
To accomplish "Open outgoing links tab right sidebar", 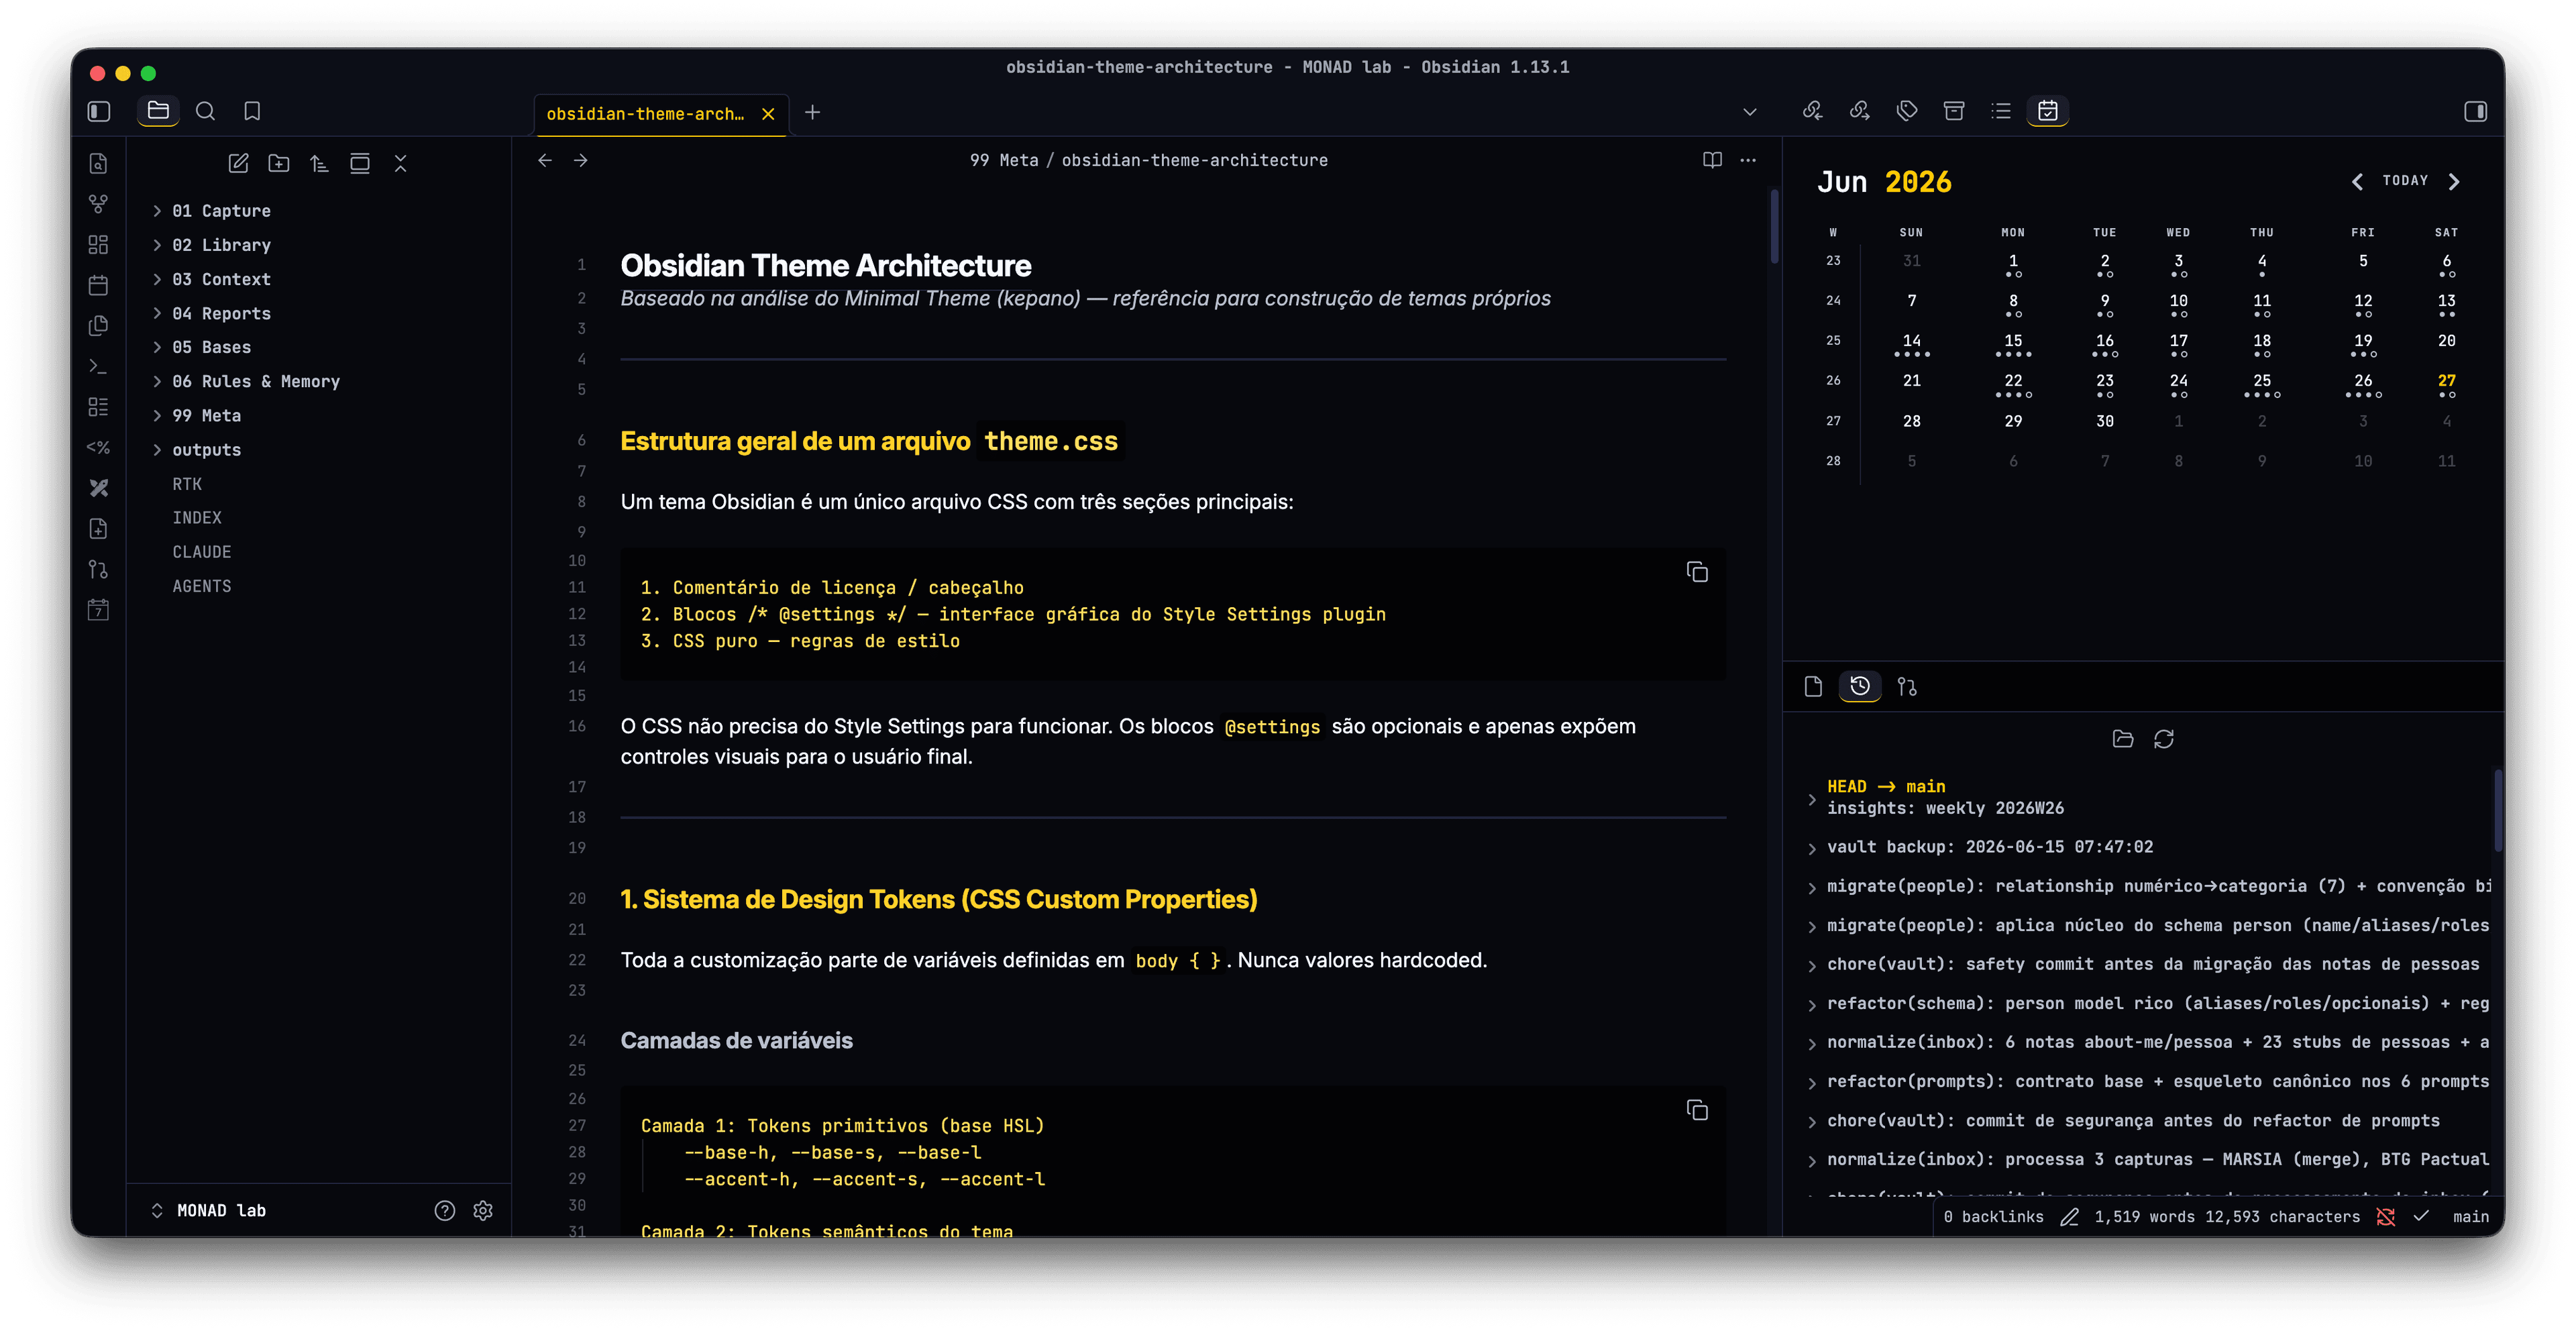I will click(x=1859, y=111).
